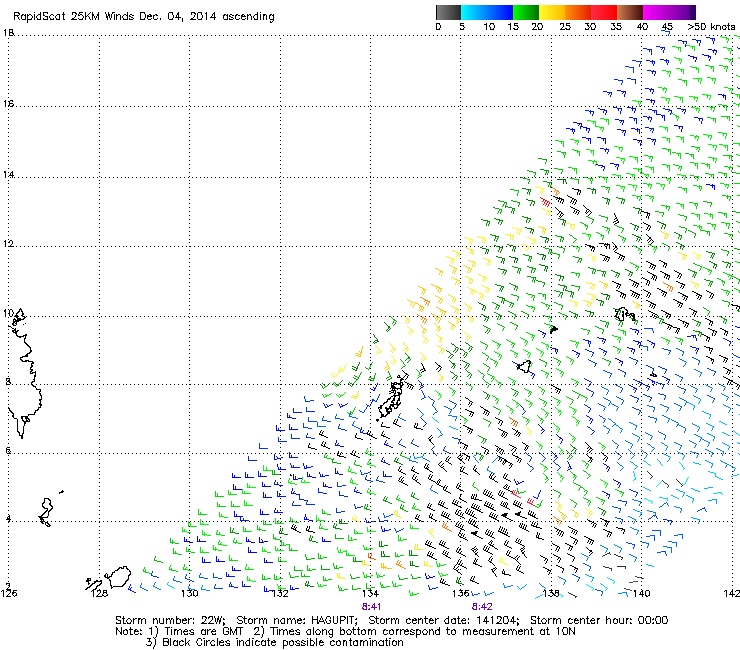Click the round island outline near 128.5E, 2.3N
The image size is (740, 650).
(x=120, y=576)
